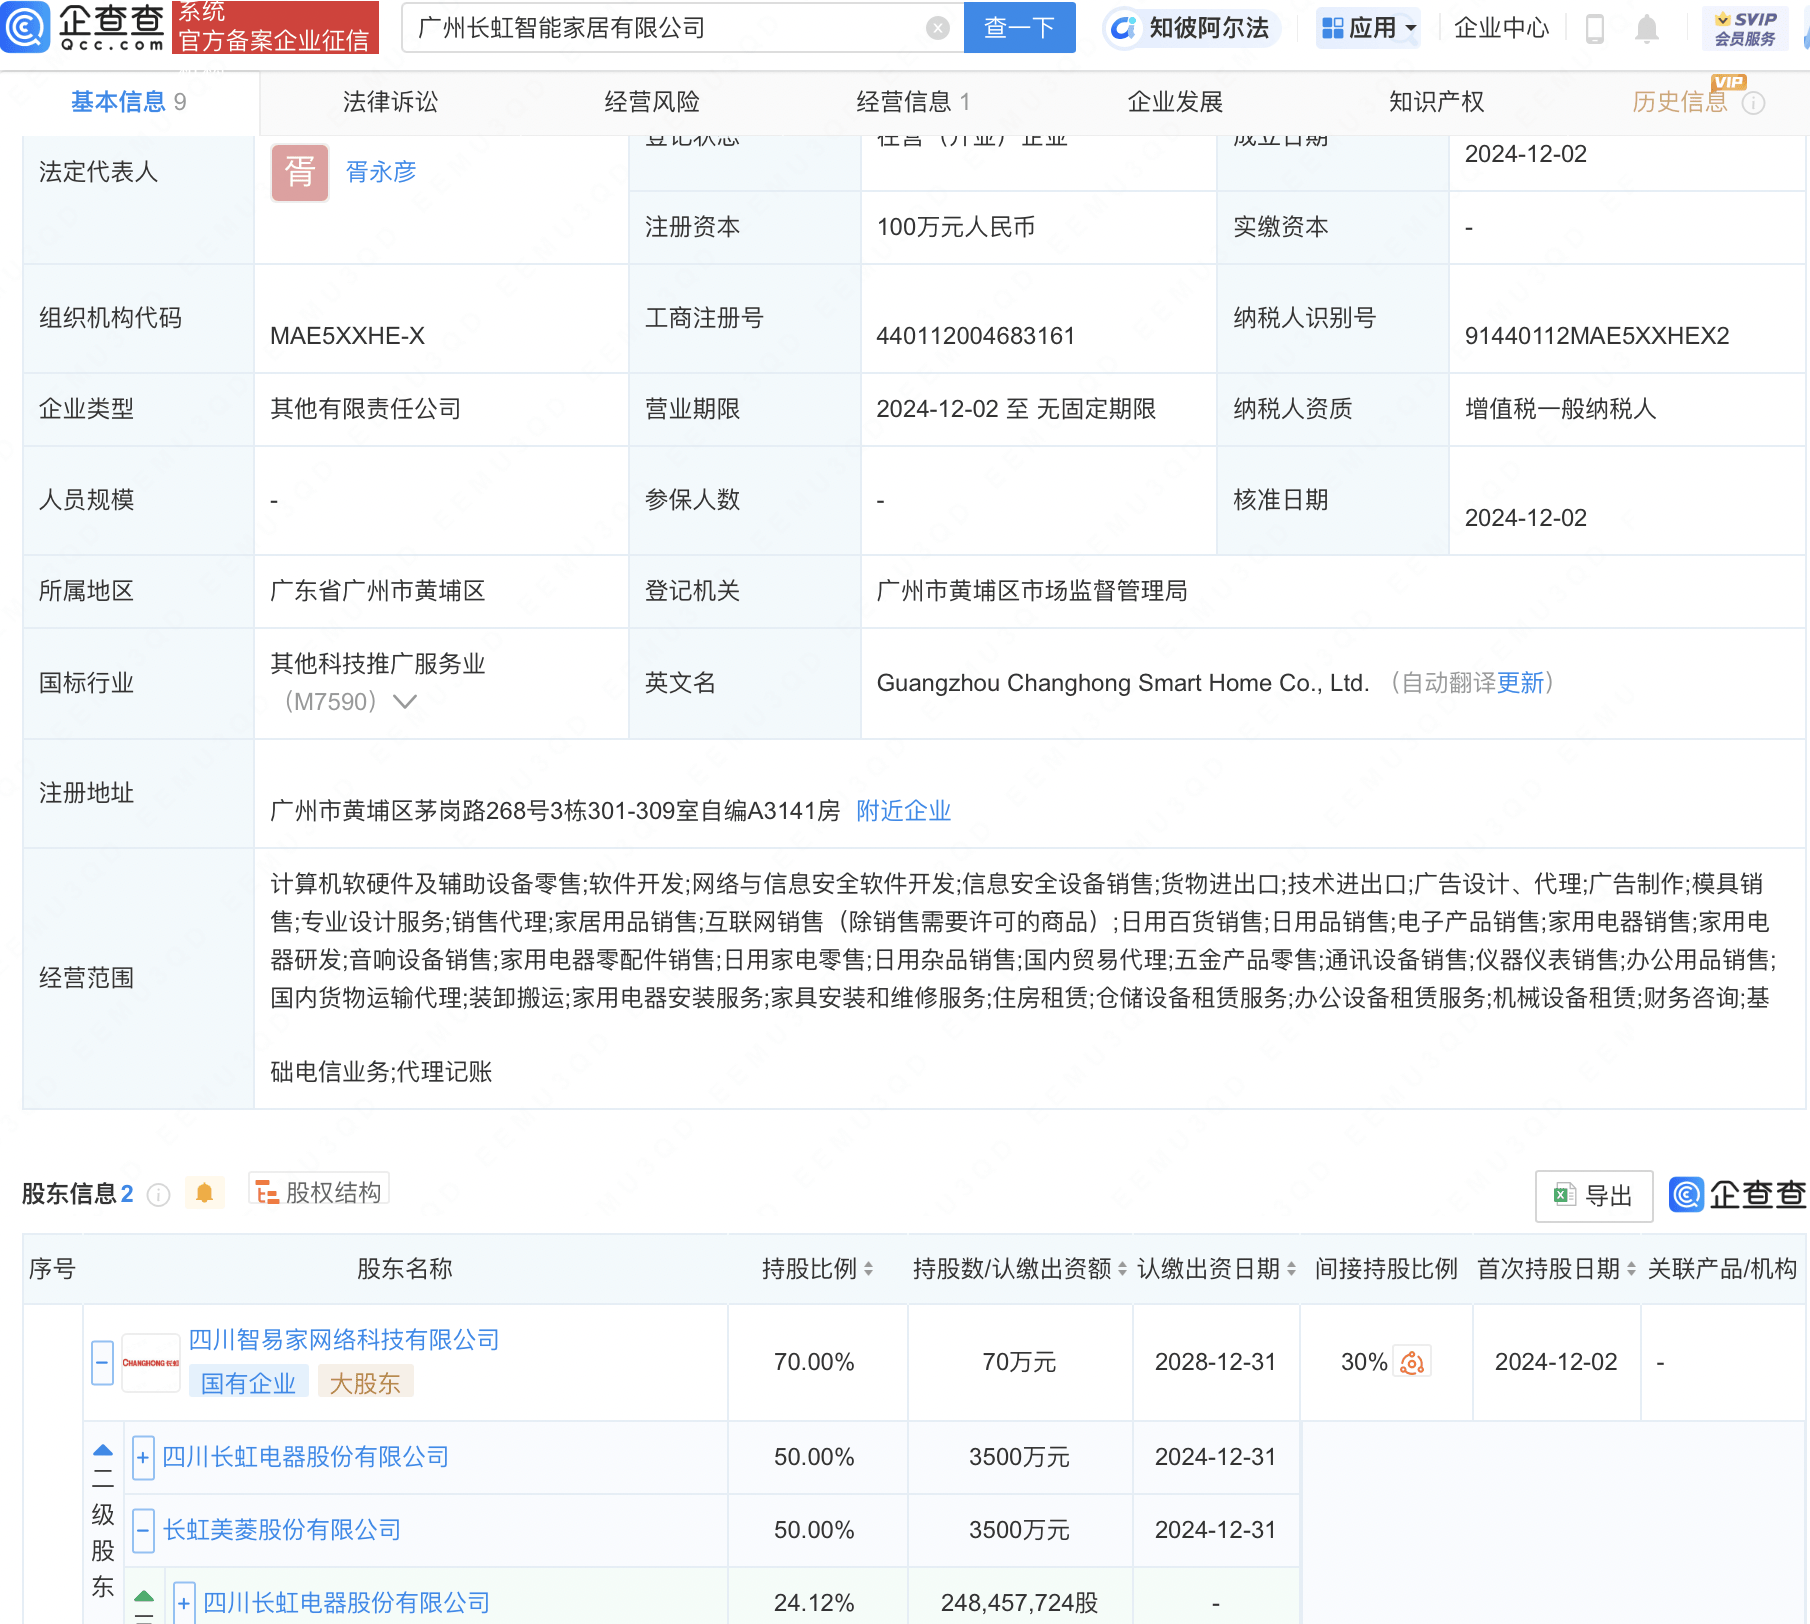The image size is (1810, 1624).
Task: Expand 四川长虹电器股份有限公司 24.12% row
Action: point(184,1603)
